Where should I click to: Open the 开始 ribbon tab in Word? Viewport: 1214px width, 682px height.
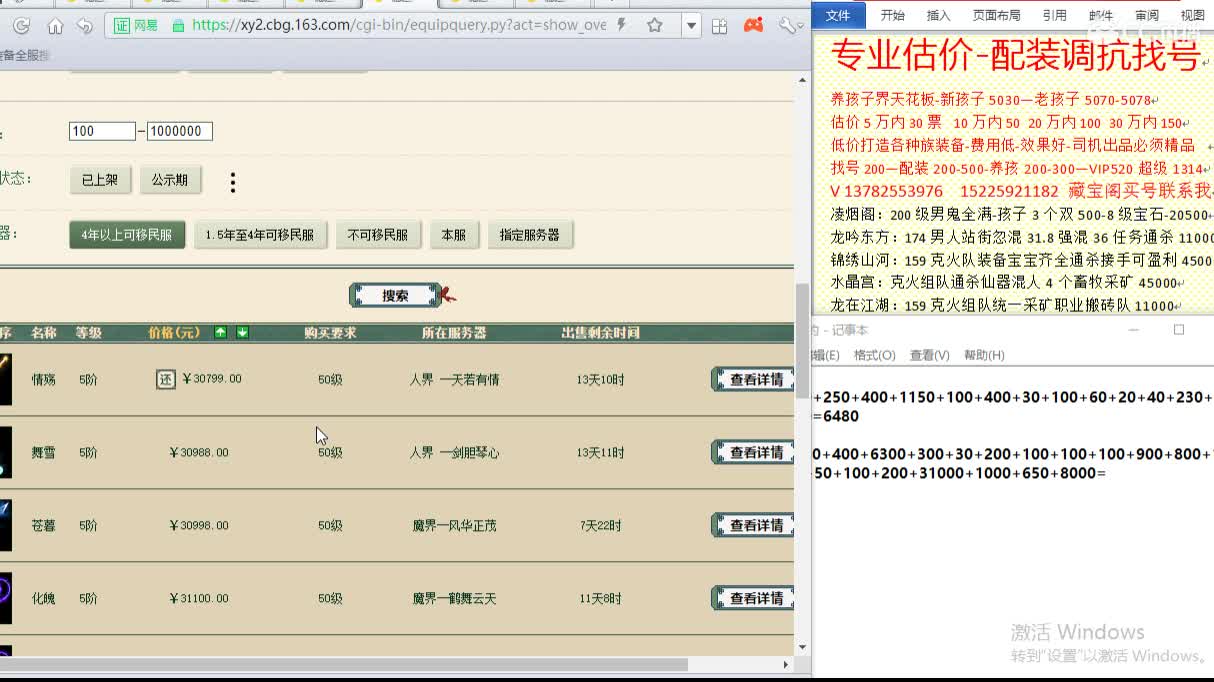click(892, 15)
